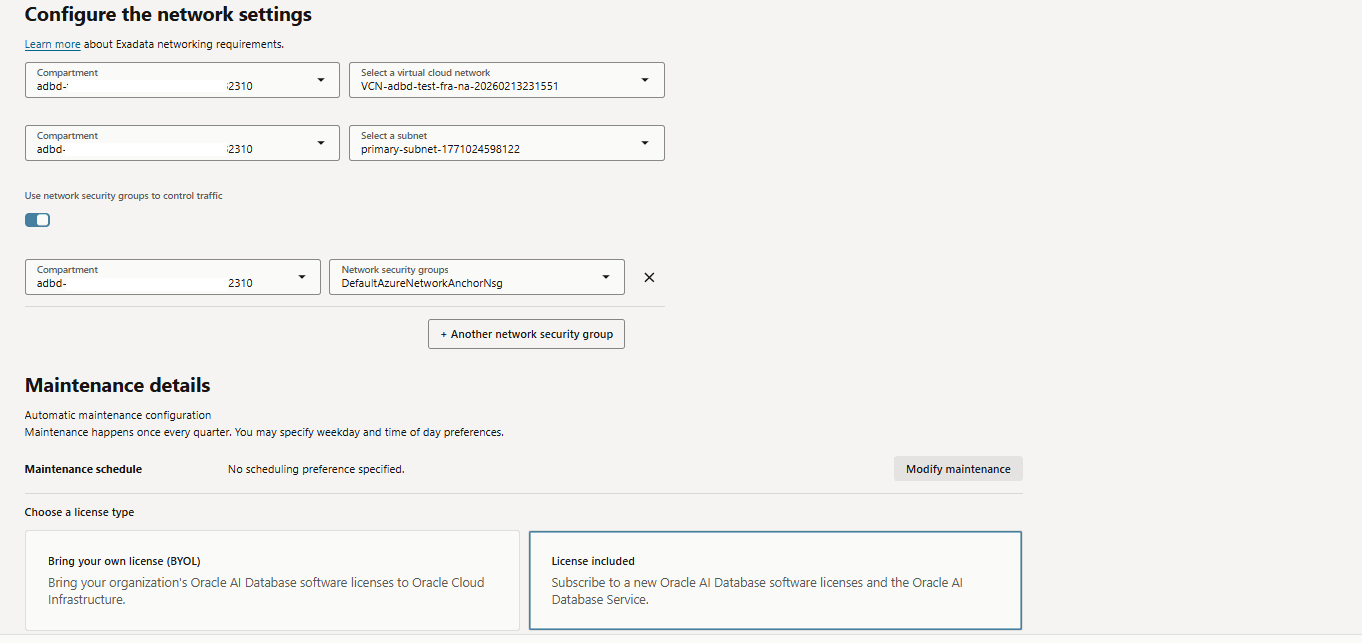Click the NSG compartment field showing adbd
1362x643 pixels.
[x=150, y=283]
